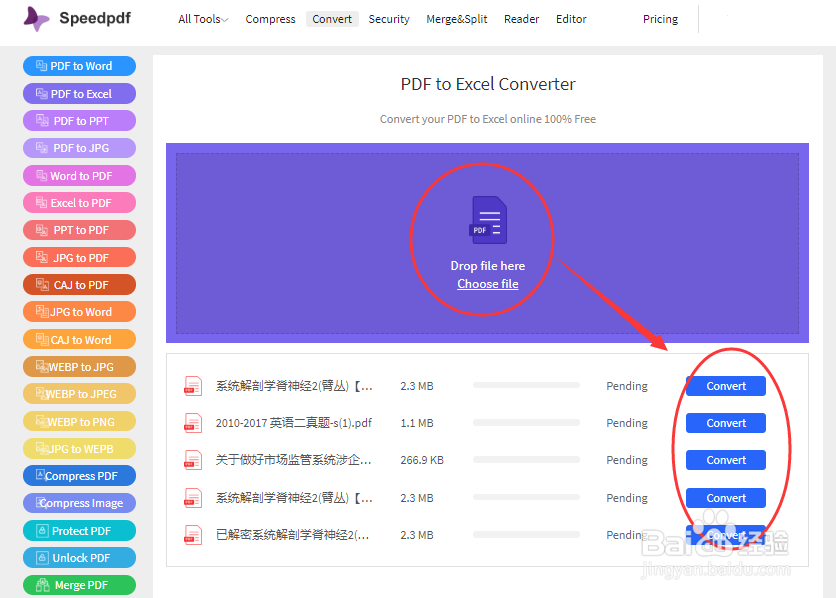Viewport: 836px width, 598px height.
Task: Click the Compress Image icon
Action: click(41, 502)
